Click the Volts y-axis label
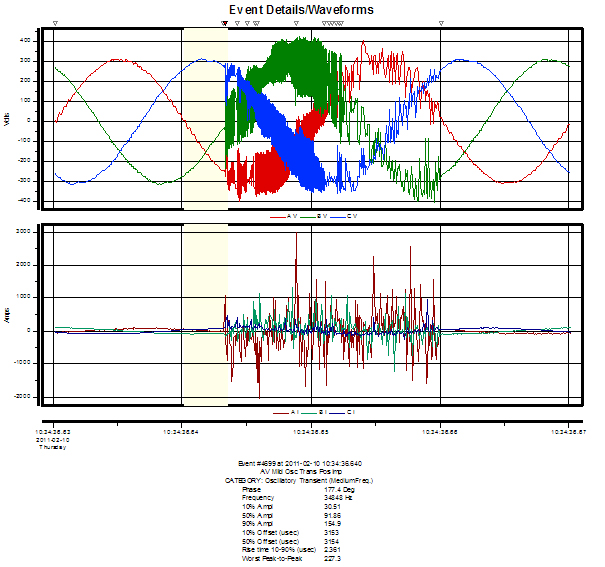The height and width of the screenshot is (567, 605). tap(8, 120)
